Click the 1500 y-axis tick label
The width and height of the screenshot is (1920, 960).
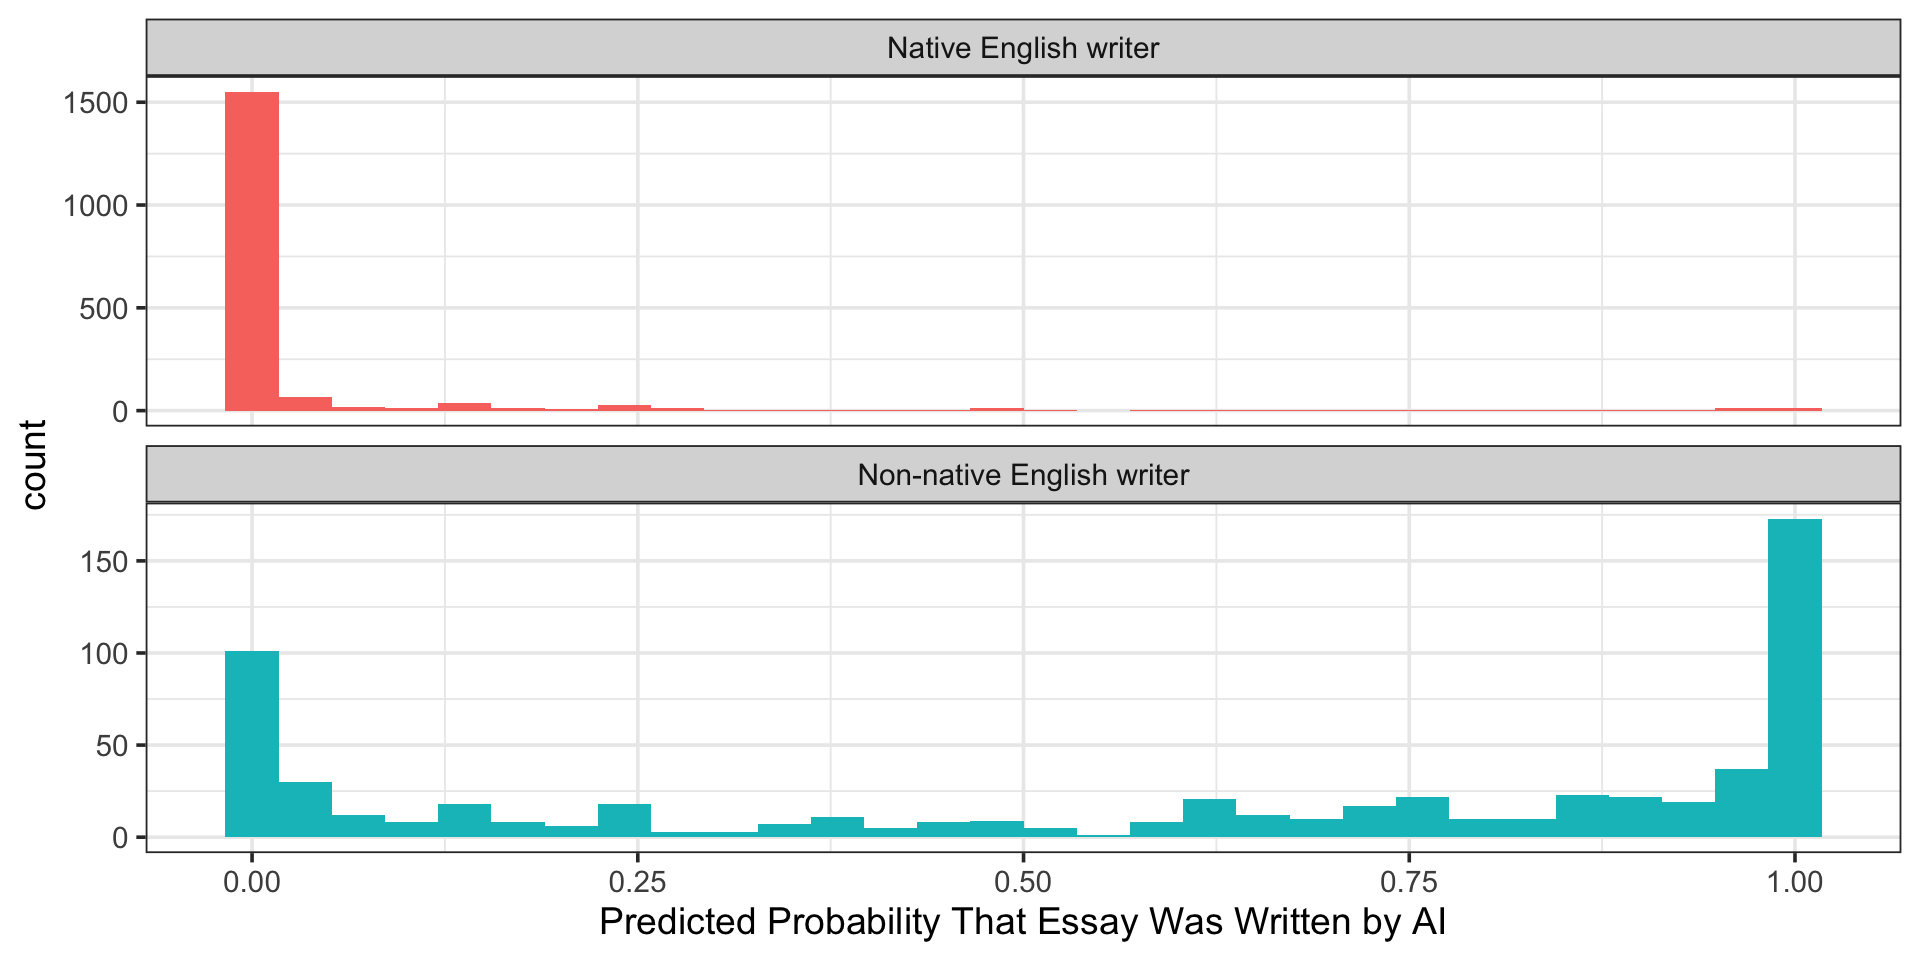(96, 103)
